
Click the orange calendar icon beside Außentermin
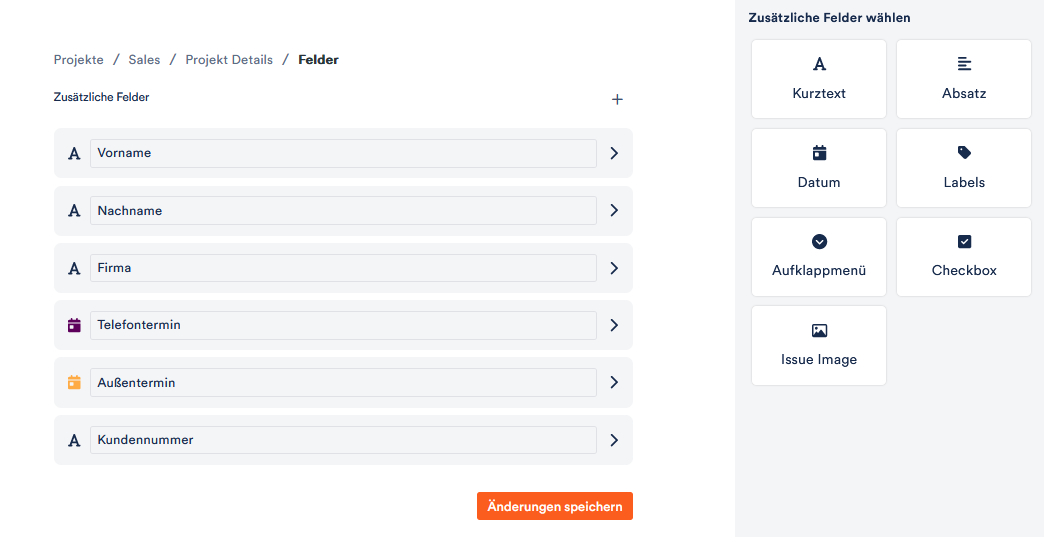click(75, 383)
